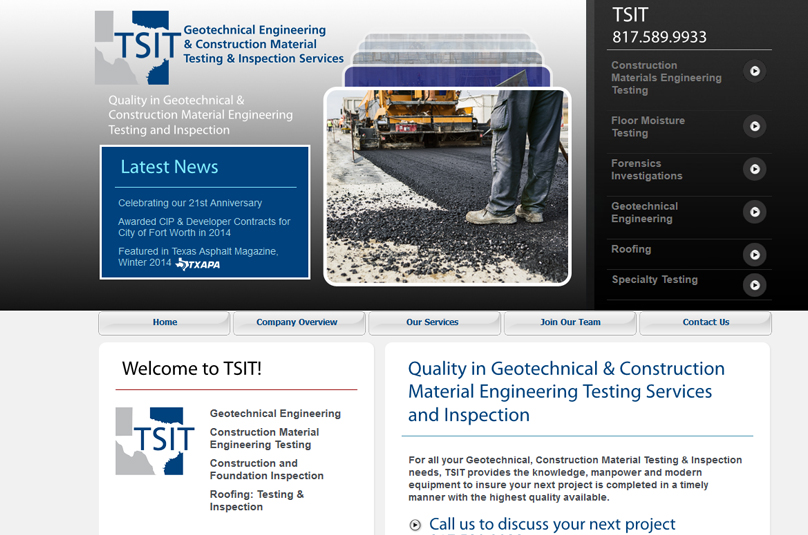Open Geotechnical Engineering sidebar link
The image size is (808, 535).
pos(644,212)
